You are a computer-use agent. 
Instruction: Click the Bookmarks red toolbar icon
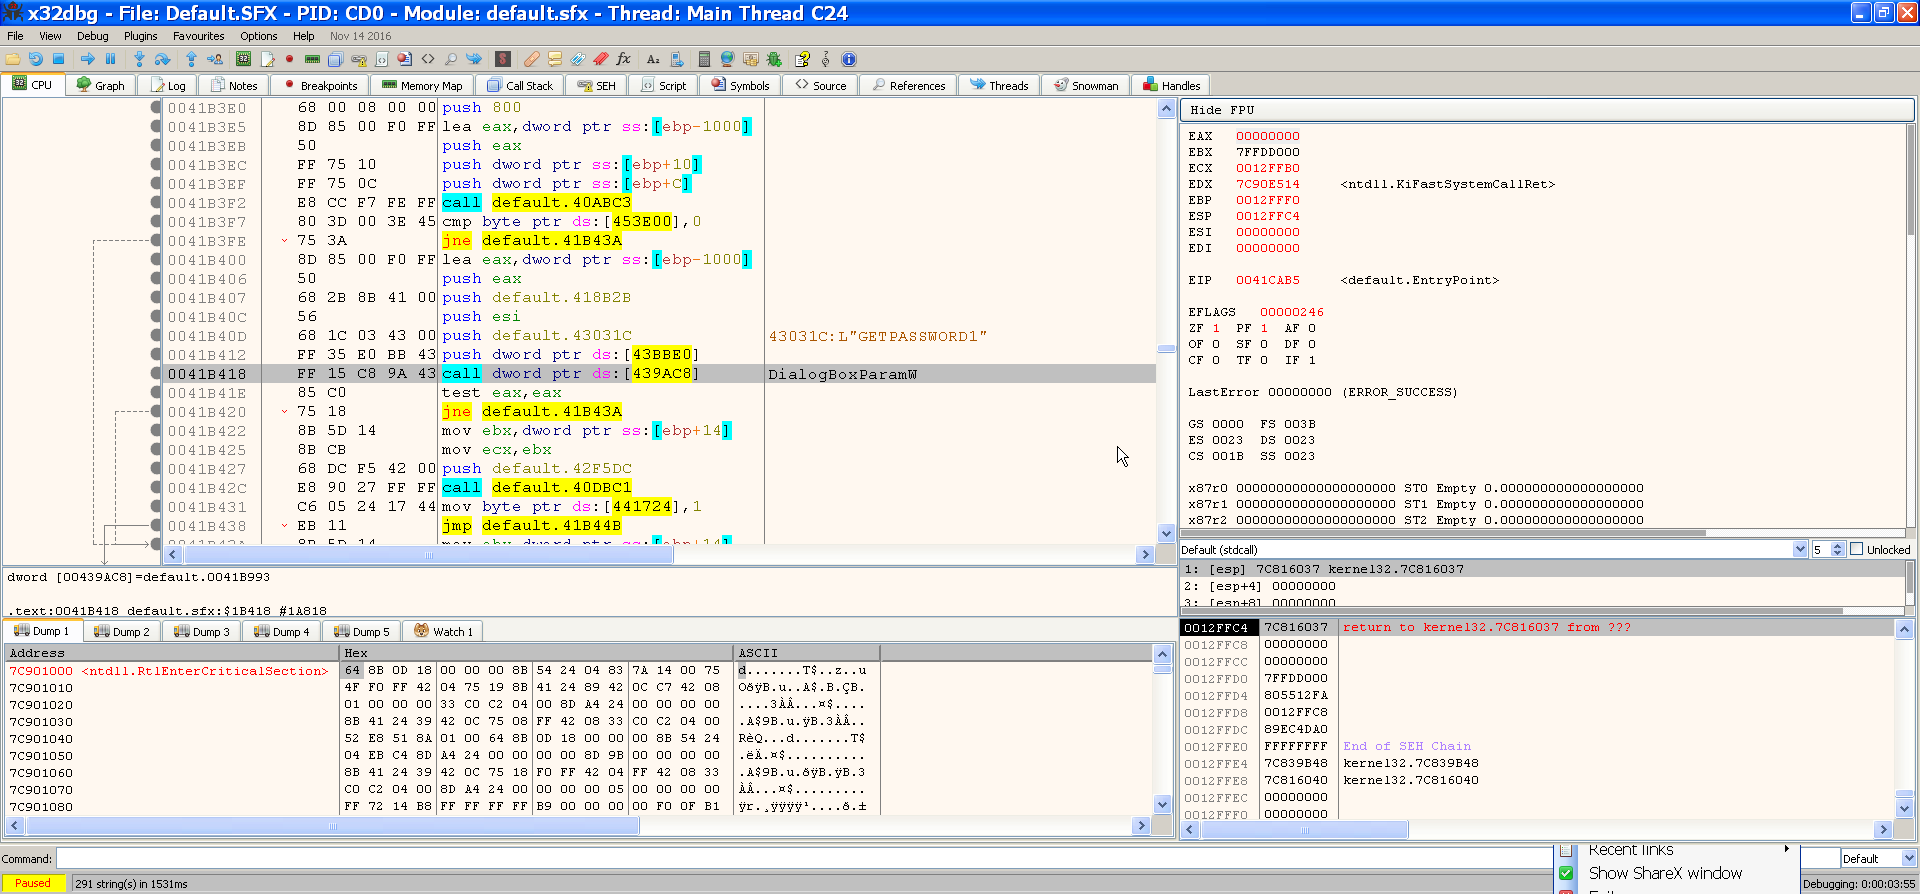pos(601,59)
